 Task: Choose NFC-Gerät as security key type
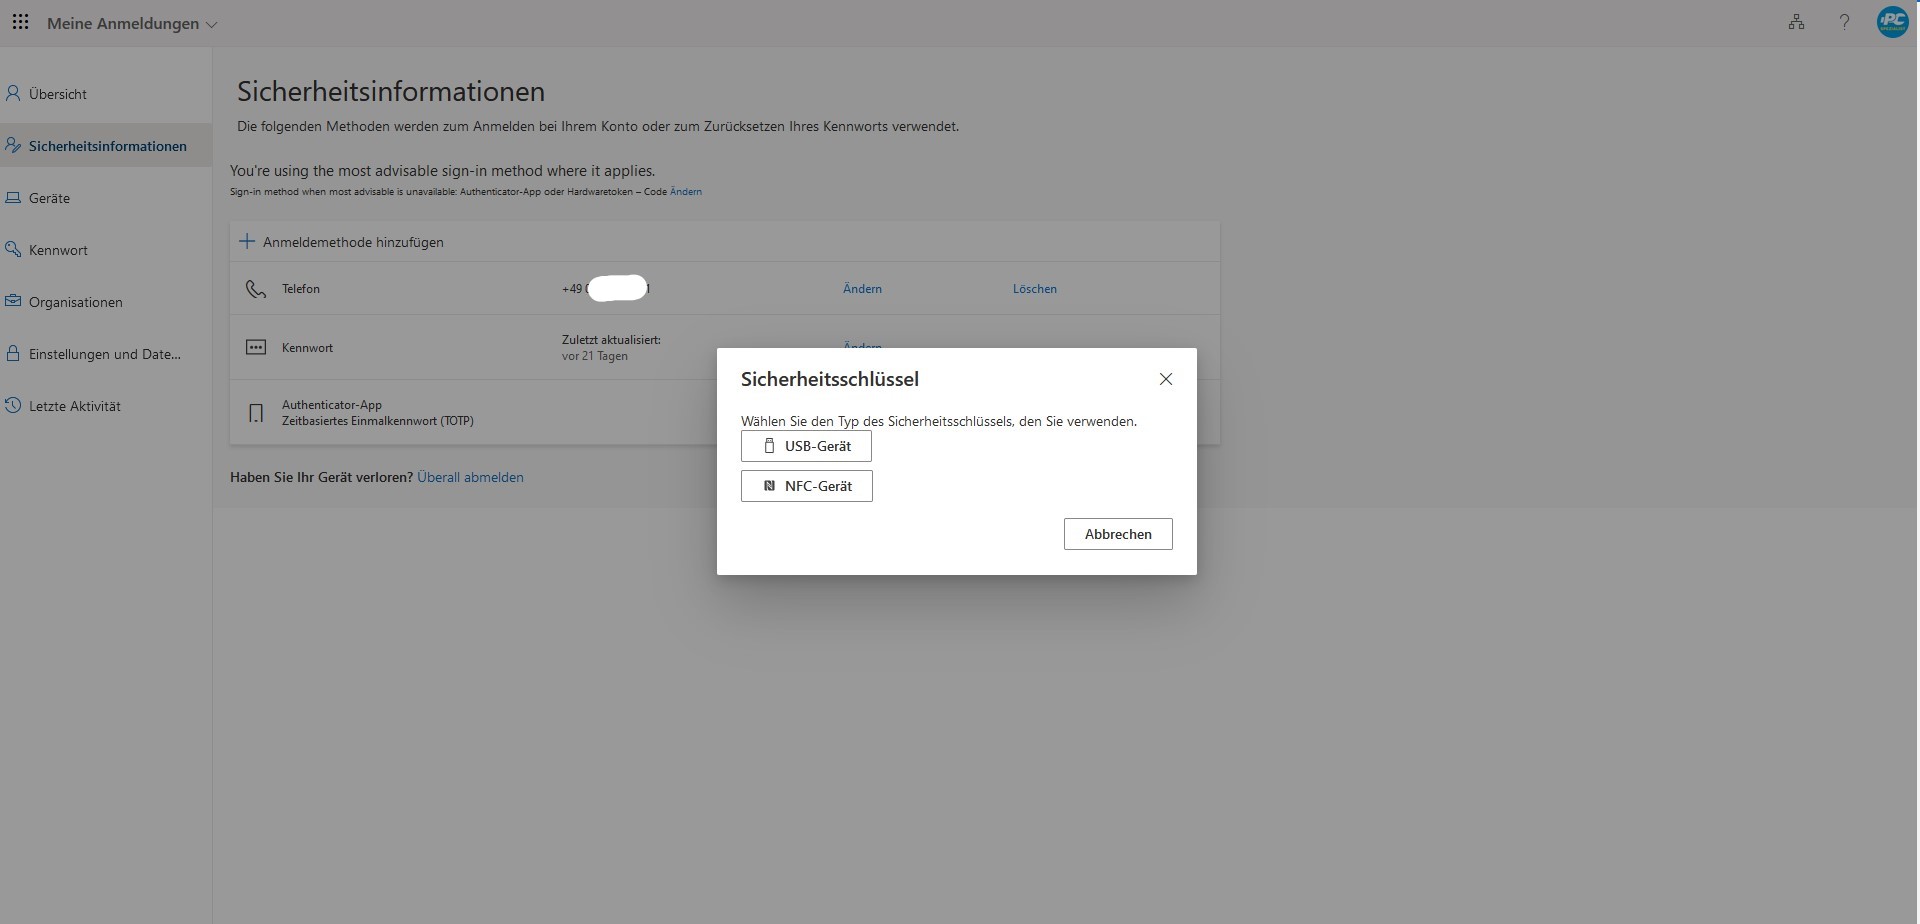(x=806, y=486)
